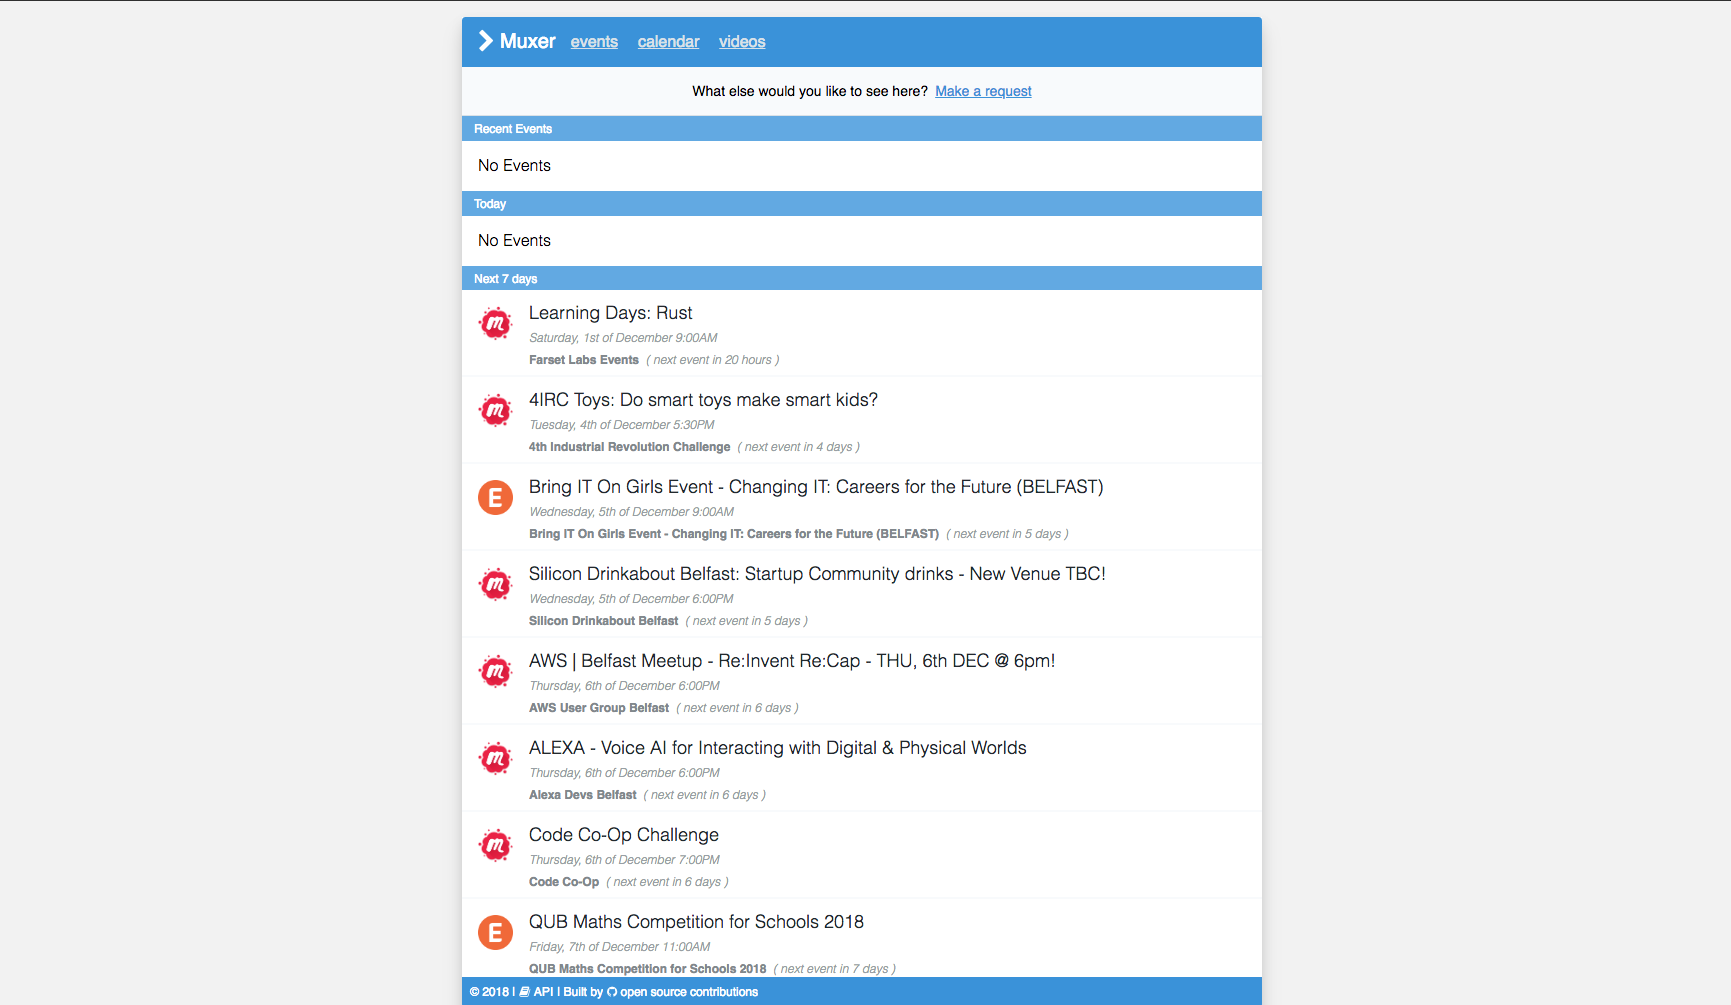Open Bring IT On Girls Event title
The image size is (1731, 1005).
816,487
